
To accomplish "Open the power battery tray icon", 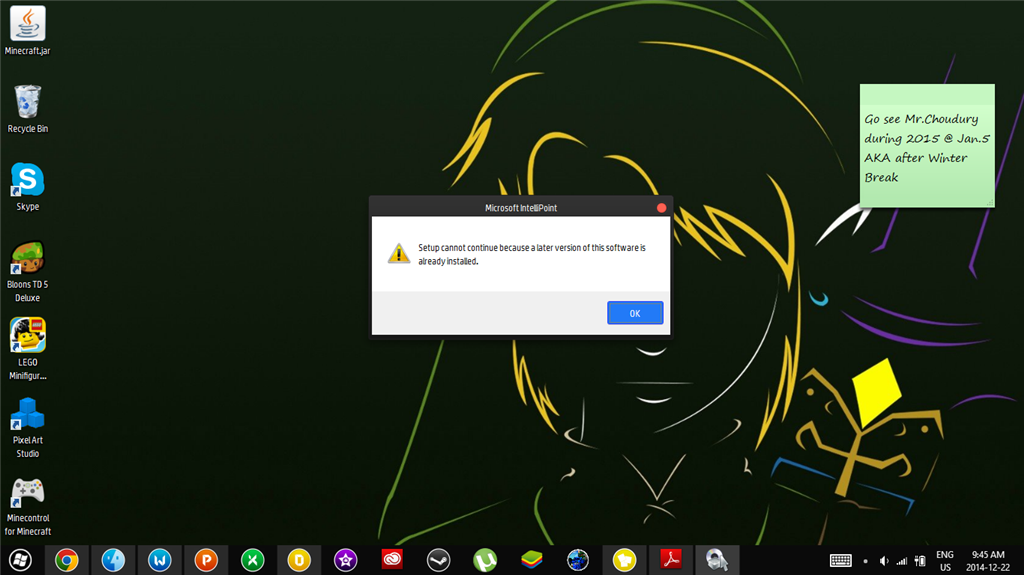I will 920,561.
